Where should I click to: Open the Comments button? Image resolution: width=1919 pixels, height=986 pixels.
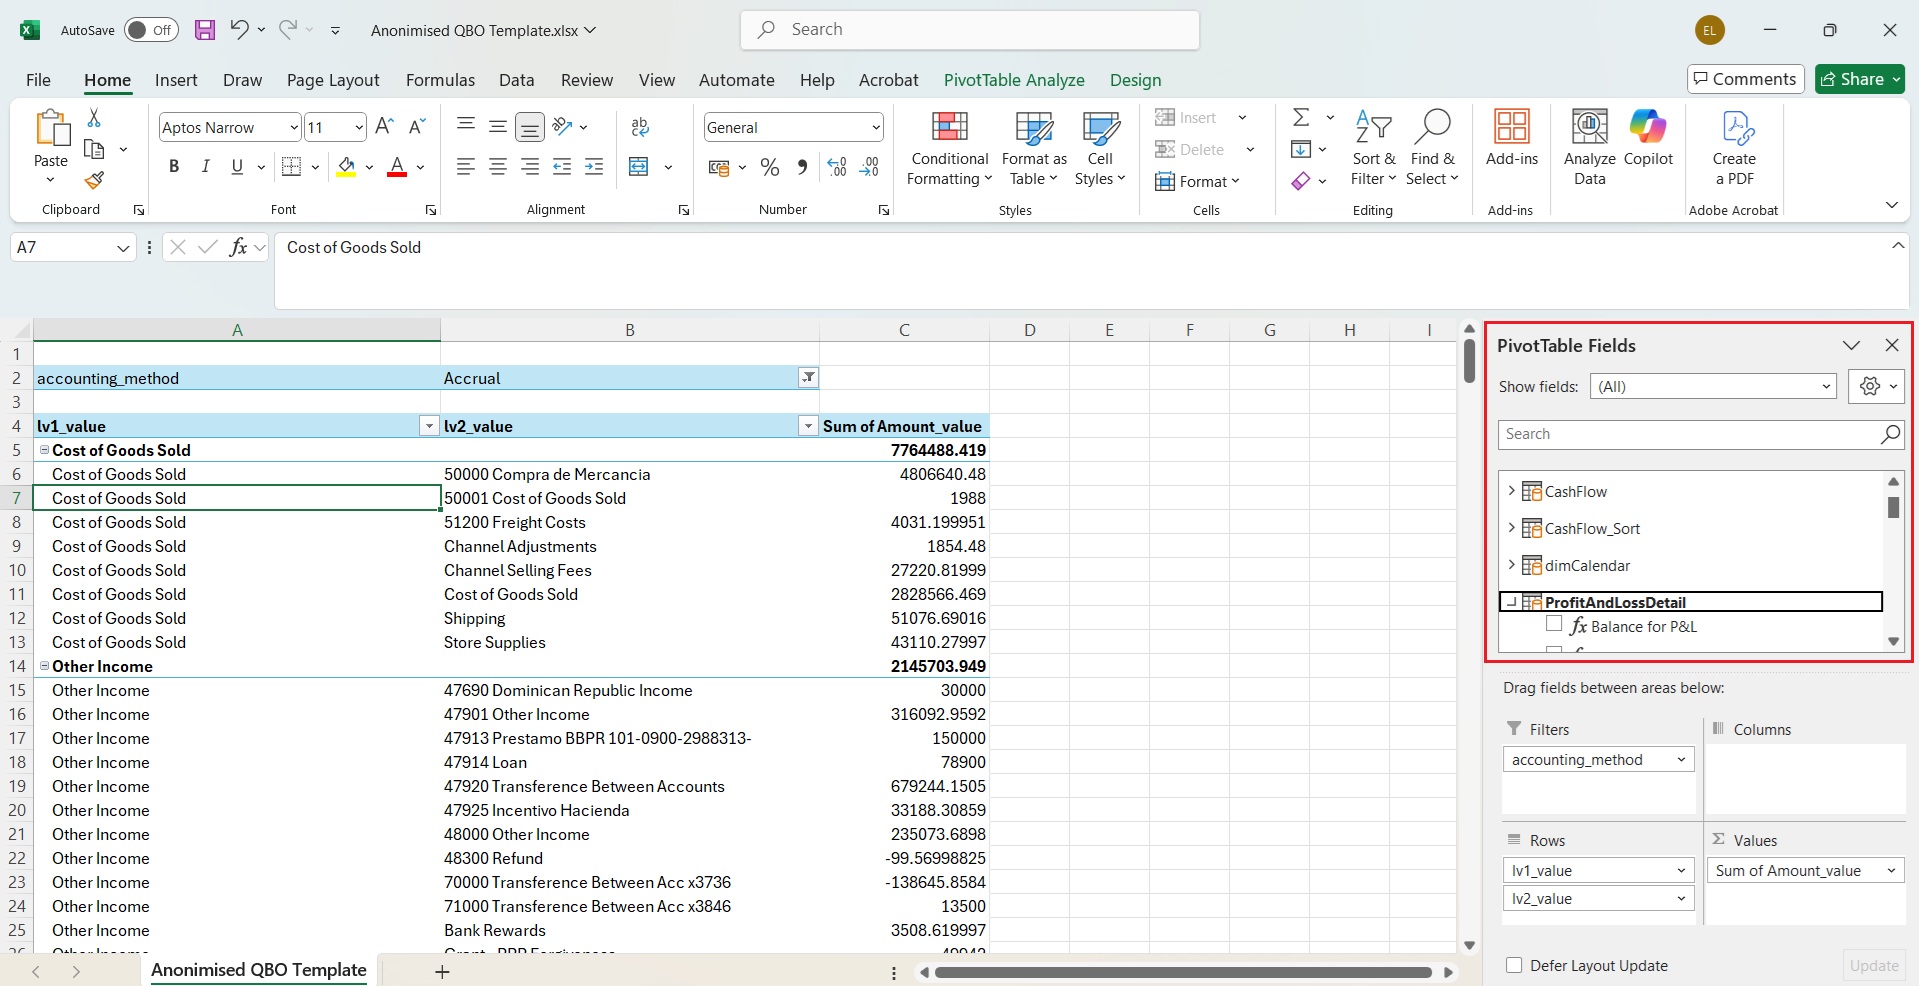coord(1745,79)
